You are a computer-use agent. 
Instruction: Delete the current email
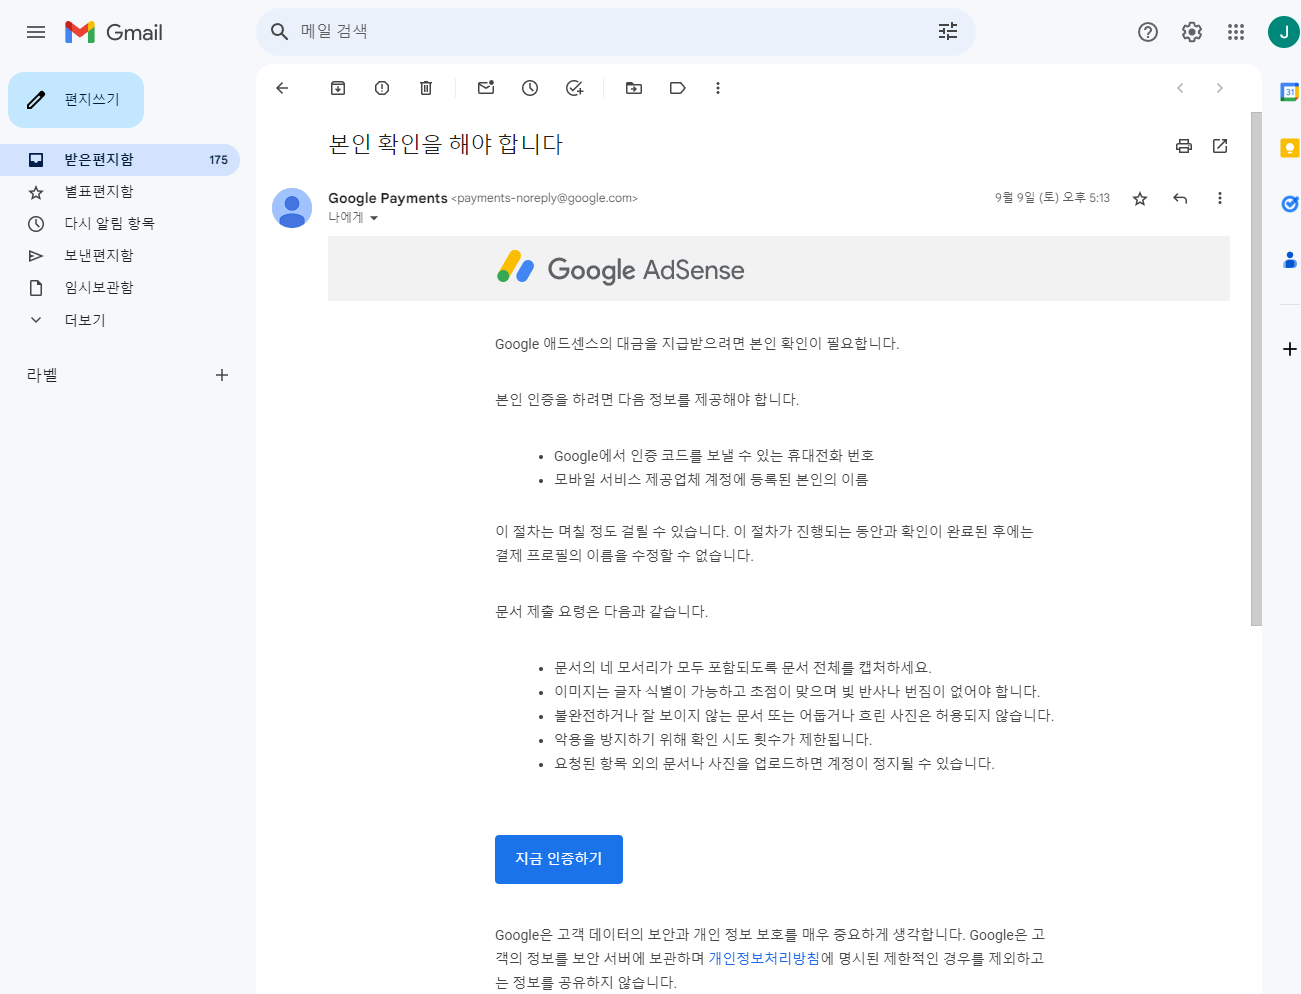pyautogui.click(x=425, y=88)
